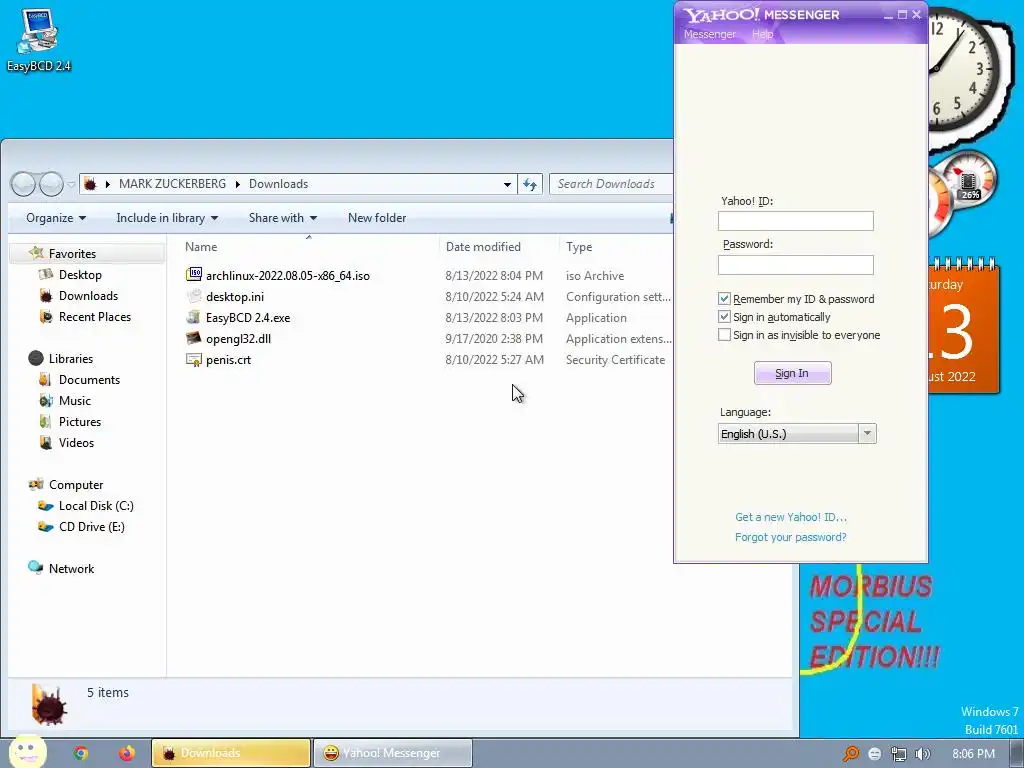Viewport: 1024px width, 768px height.
Task: Click the desktop.ini file icon
Action: coord(194,296)
